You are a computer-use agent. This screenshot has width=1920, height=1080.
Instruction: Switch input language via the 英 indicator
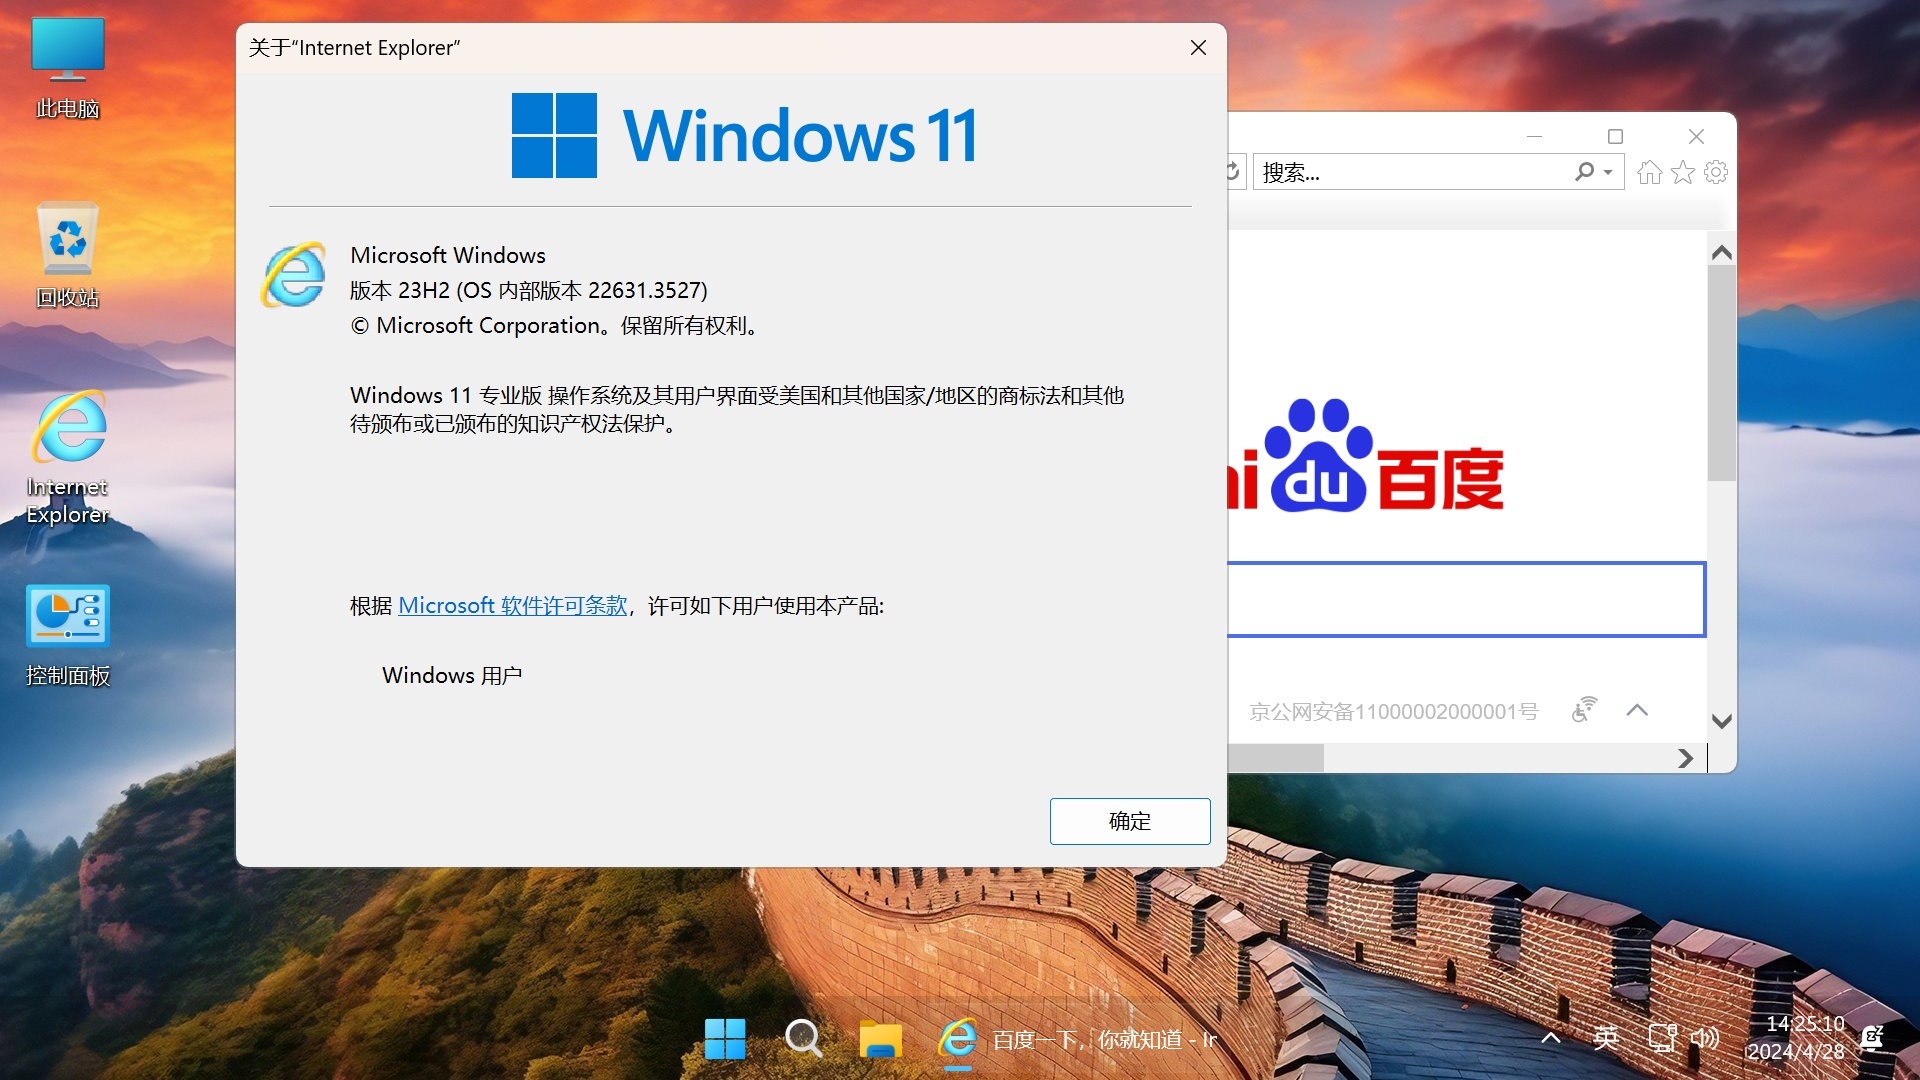coord(1607,1038)
